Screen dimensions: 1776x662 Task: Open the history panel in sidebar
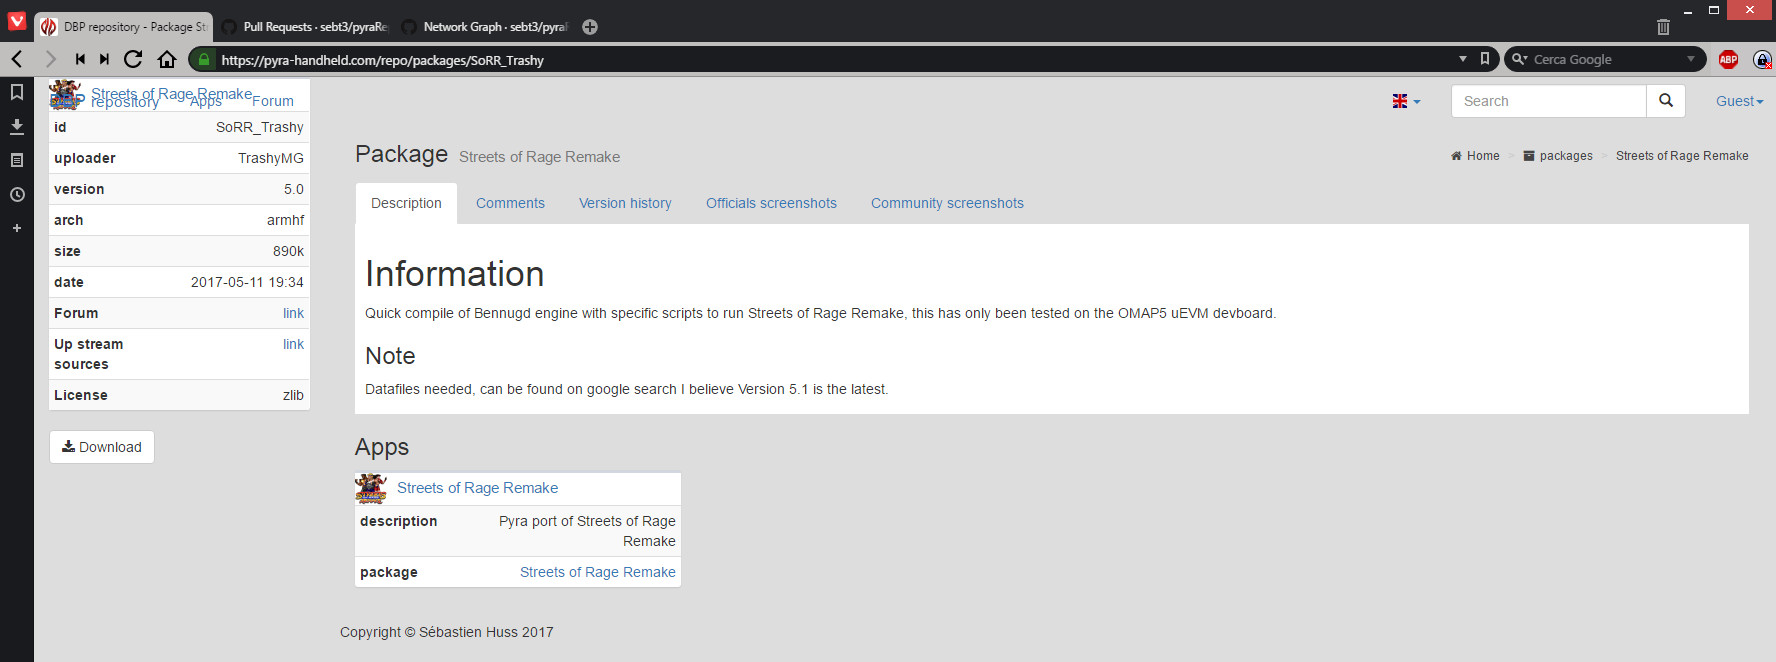[x=17, y=194]
